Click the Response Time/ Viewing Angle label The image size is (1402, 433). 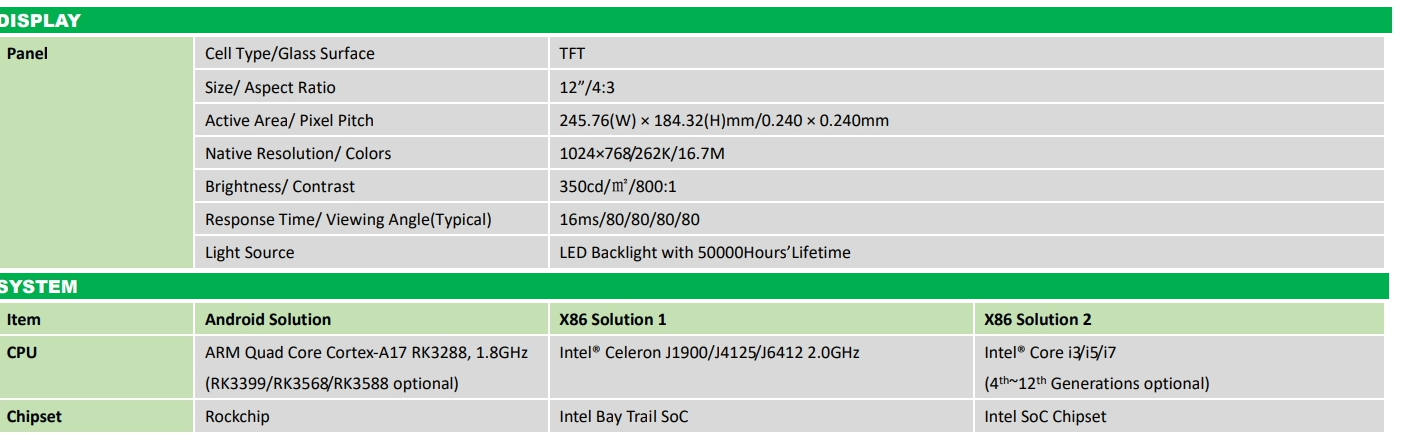tap(348, 219)
